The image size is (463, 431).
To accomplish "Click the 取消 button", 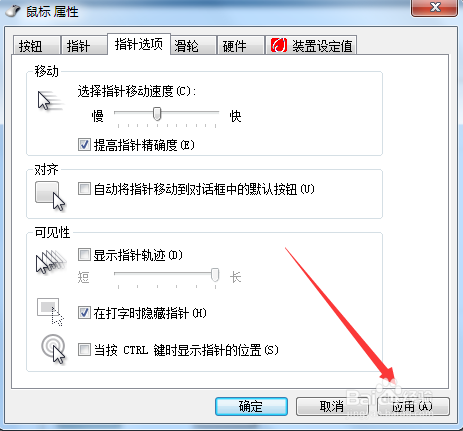I will (x=332, y=406).
